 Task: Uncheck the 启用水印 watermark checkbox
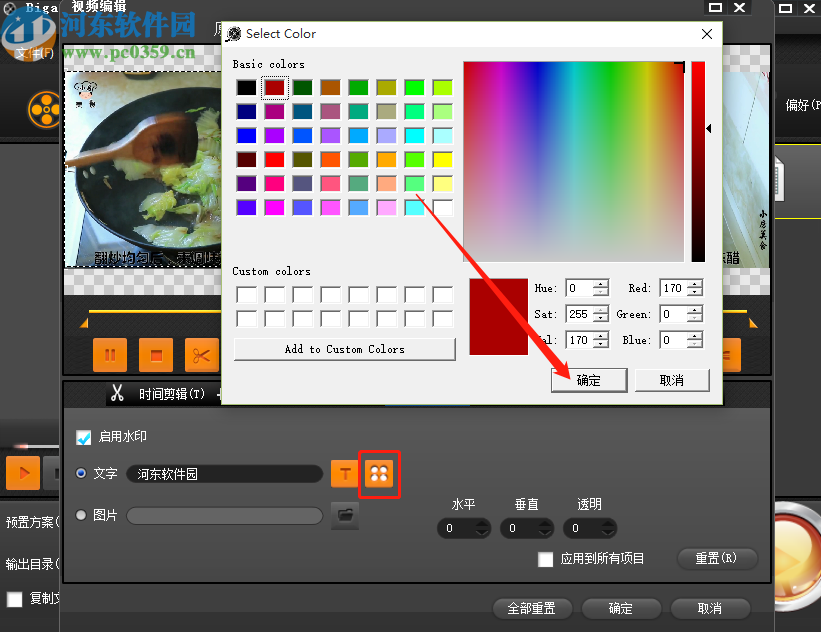click(x=84, y=437)
